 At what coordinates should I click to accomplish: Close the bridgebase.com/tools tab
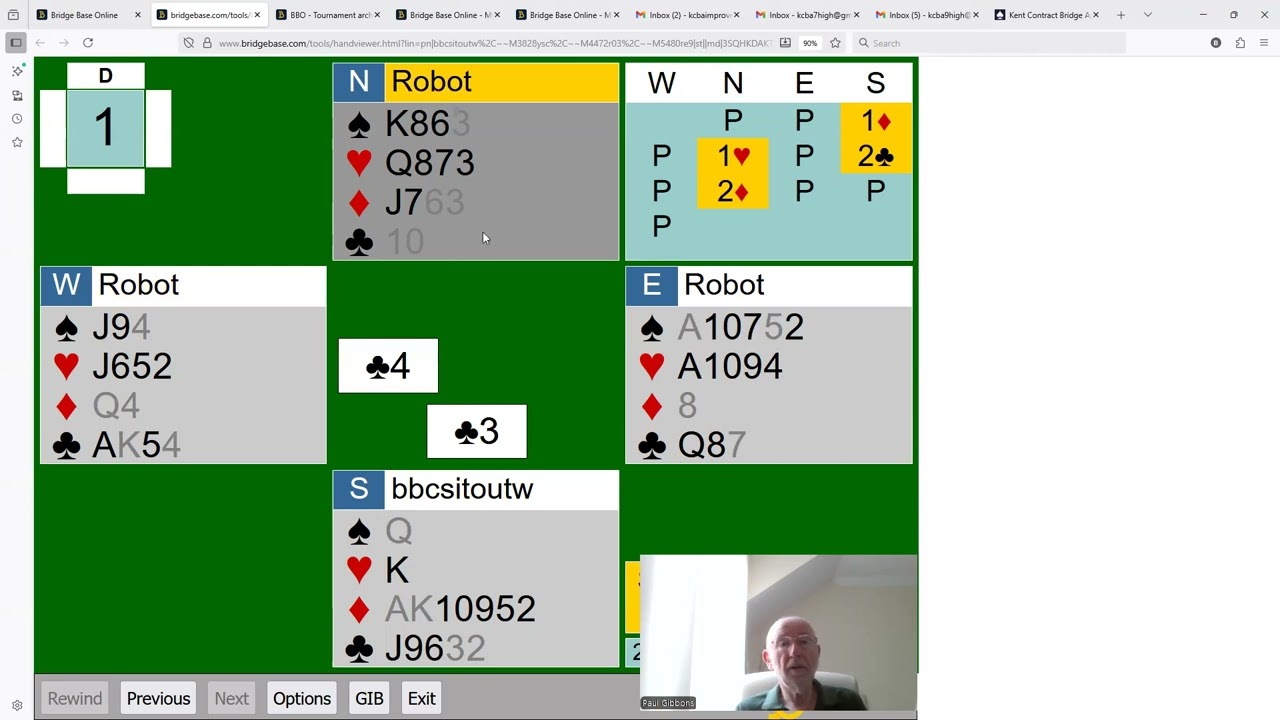tap(257, 15)
